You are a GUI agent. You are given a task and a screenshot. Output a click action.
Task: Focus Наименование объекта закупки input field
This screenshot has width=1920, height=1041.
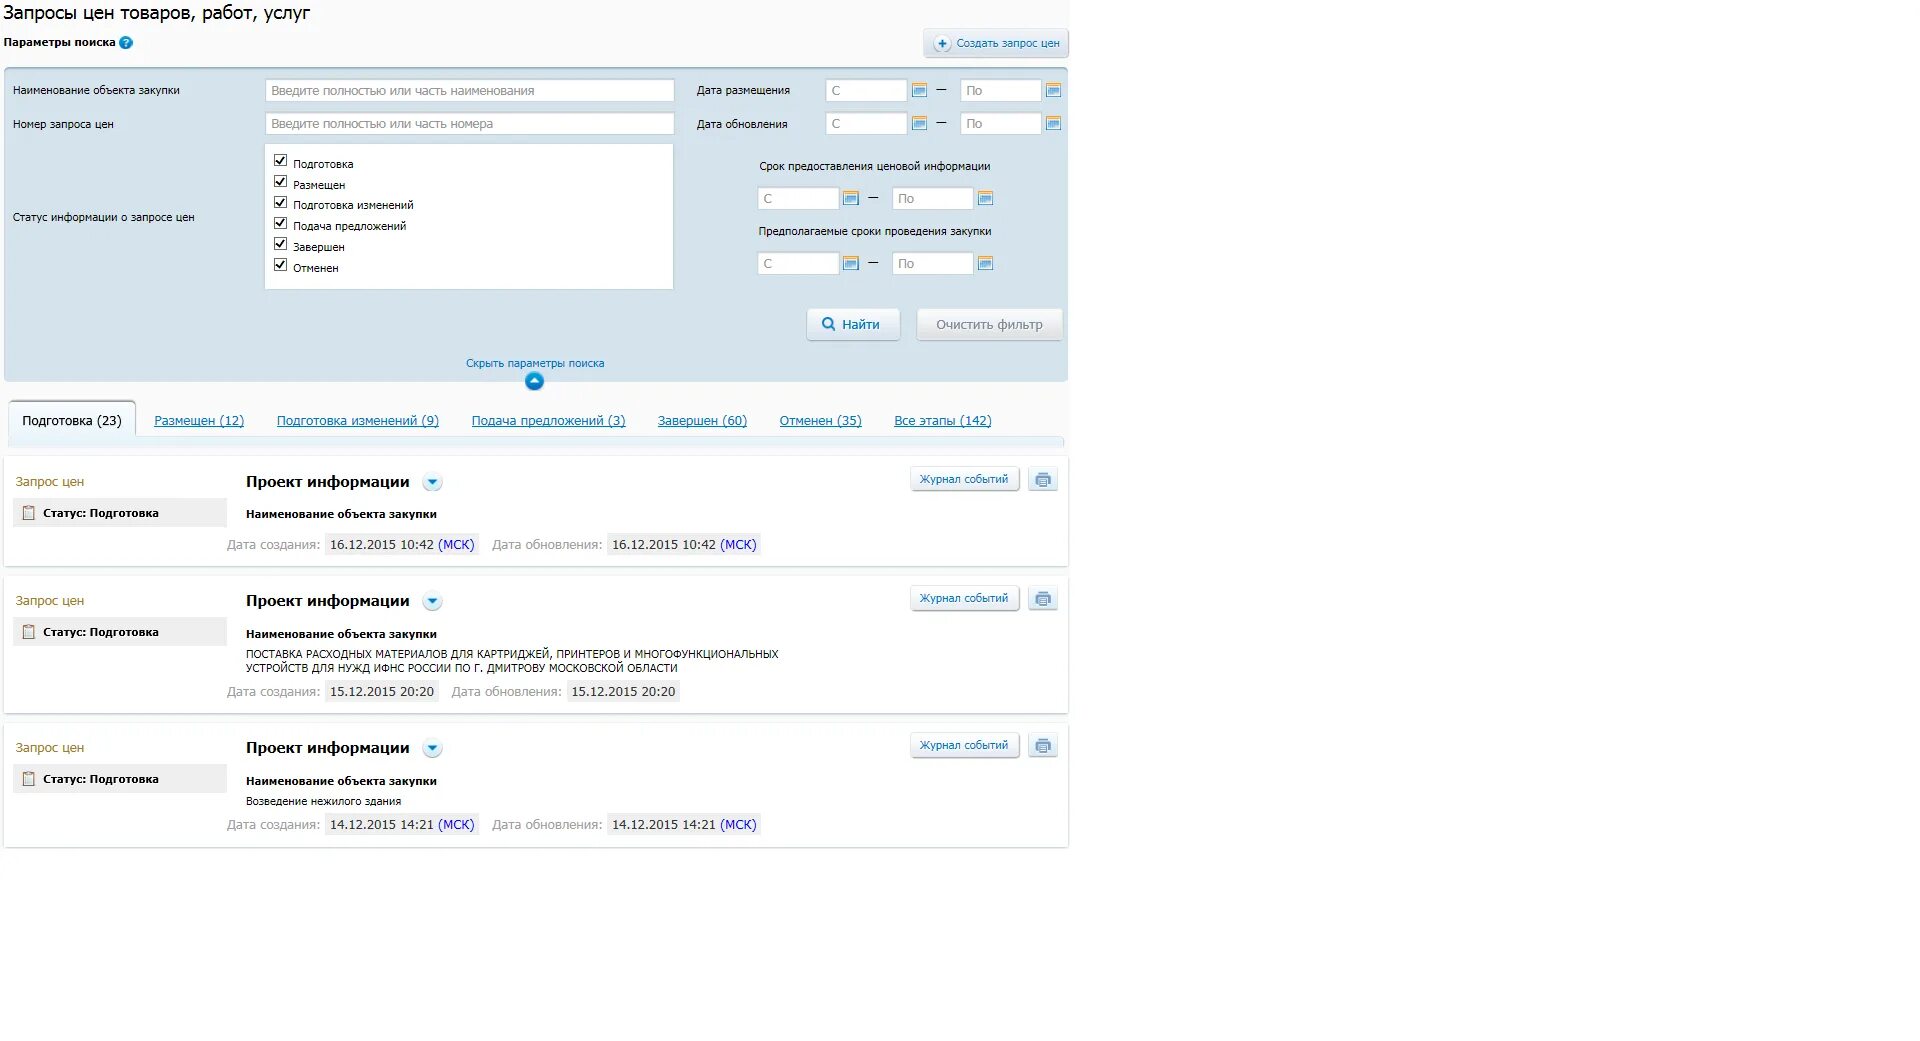pyautogui.click(x=470, y=91)
